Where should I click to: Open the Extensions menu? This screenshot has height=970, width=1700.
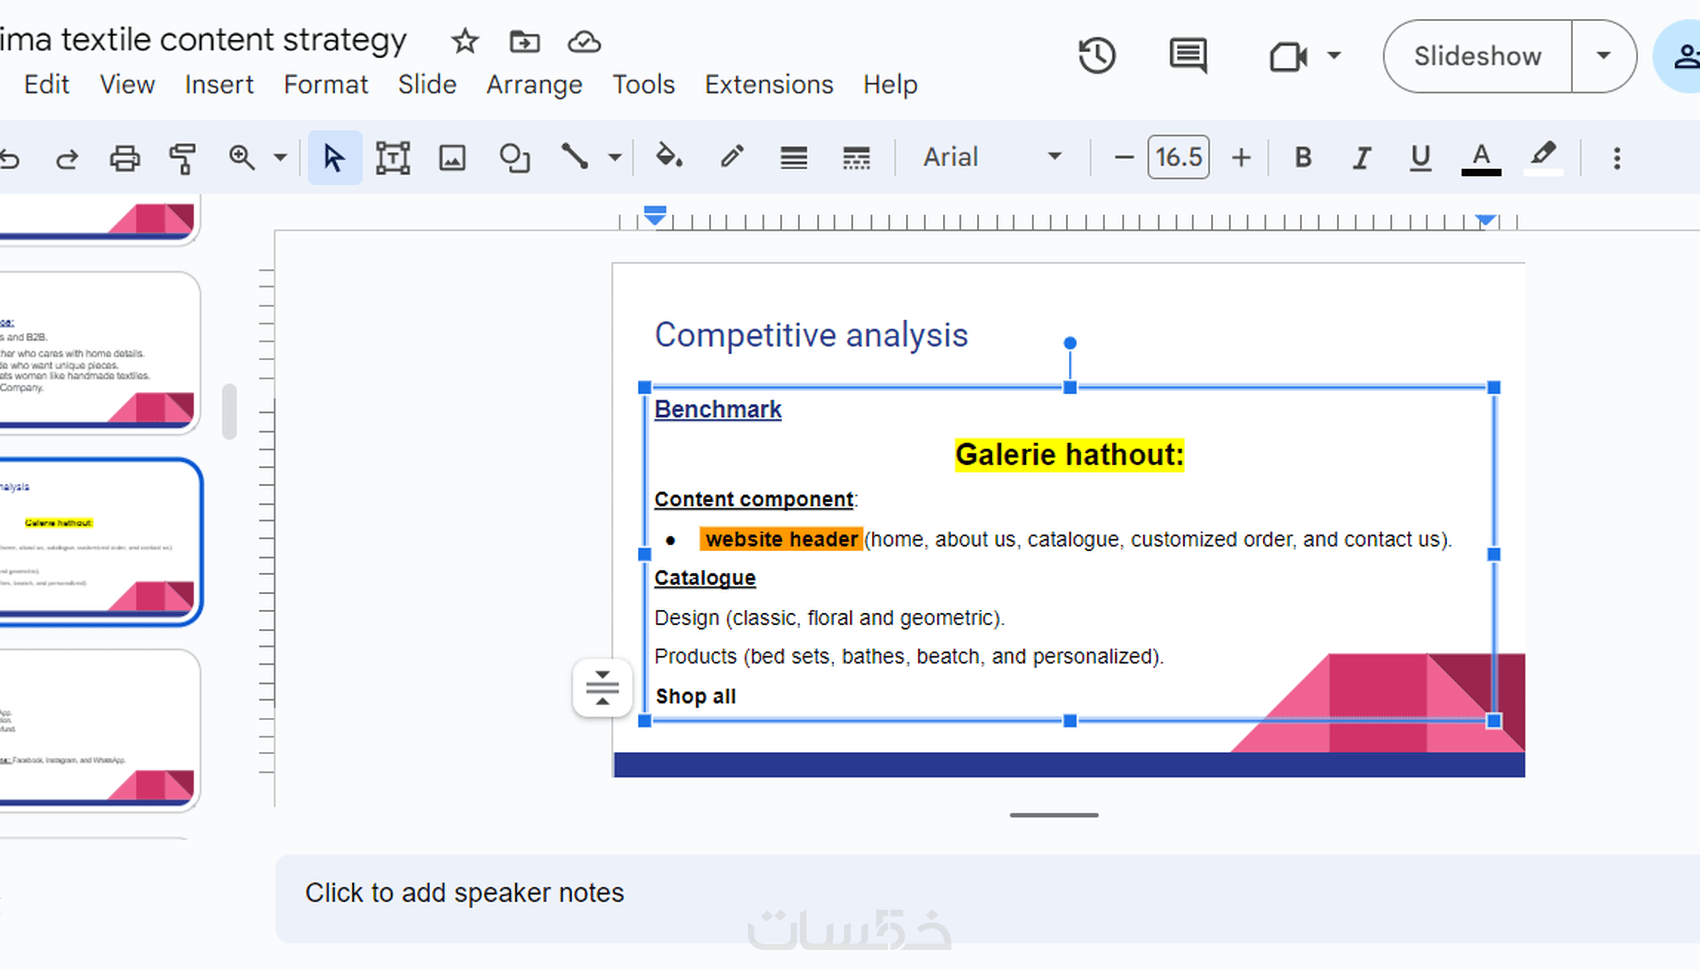tap(769, 85)
